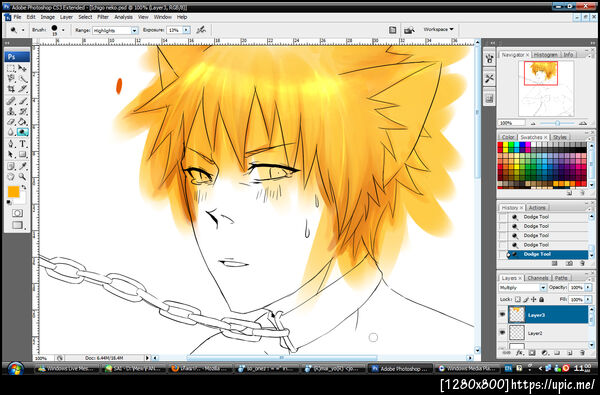Toggle lock all
This screenshot has height=395, width=600.
541,299
